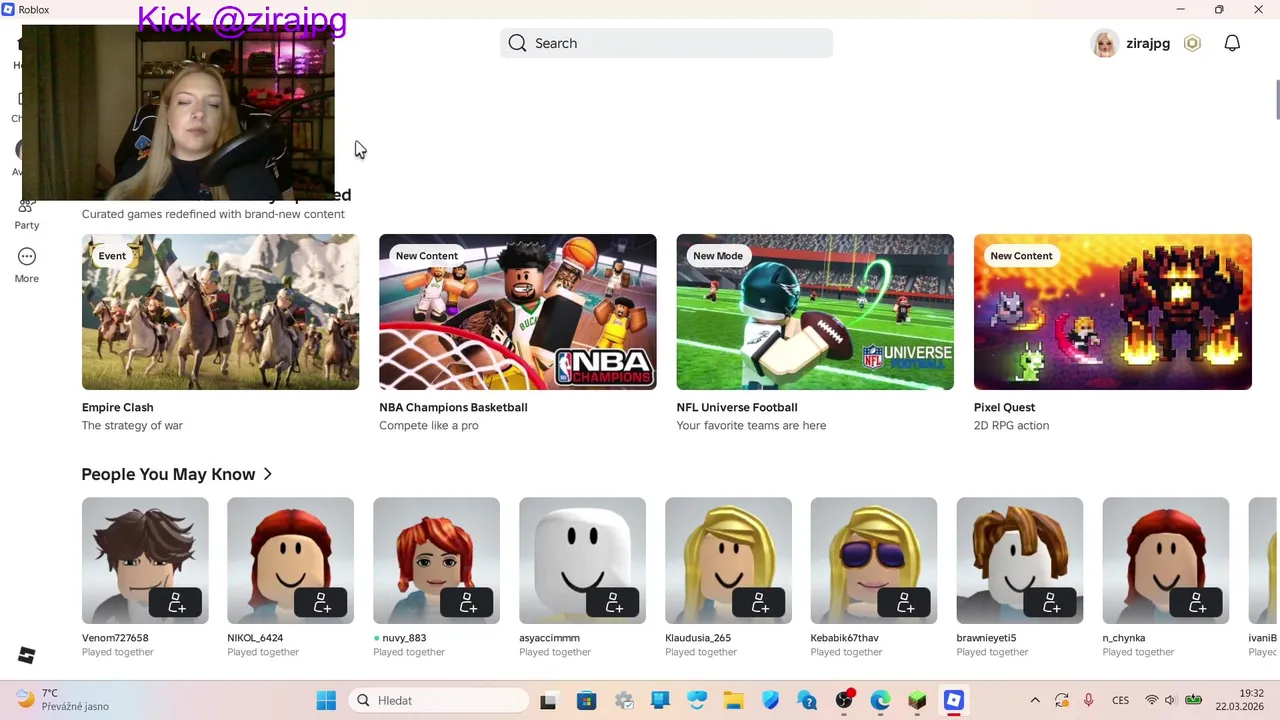Show hidden tray icons chevron
Viewport: 1280px width, 720px height.
pos(1035,700)
